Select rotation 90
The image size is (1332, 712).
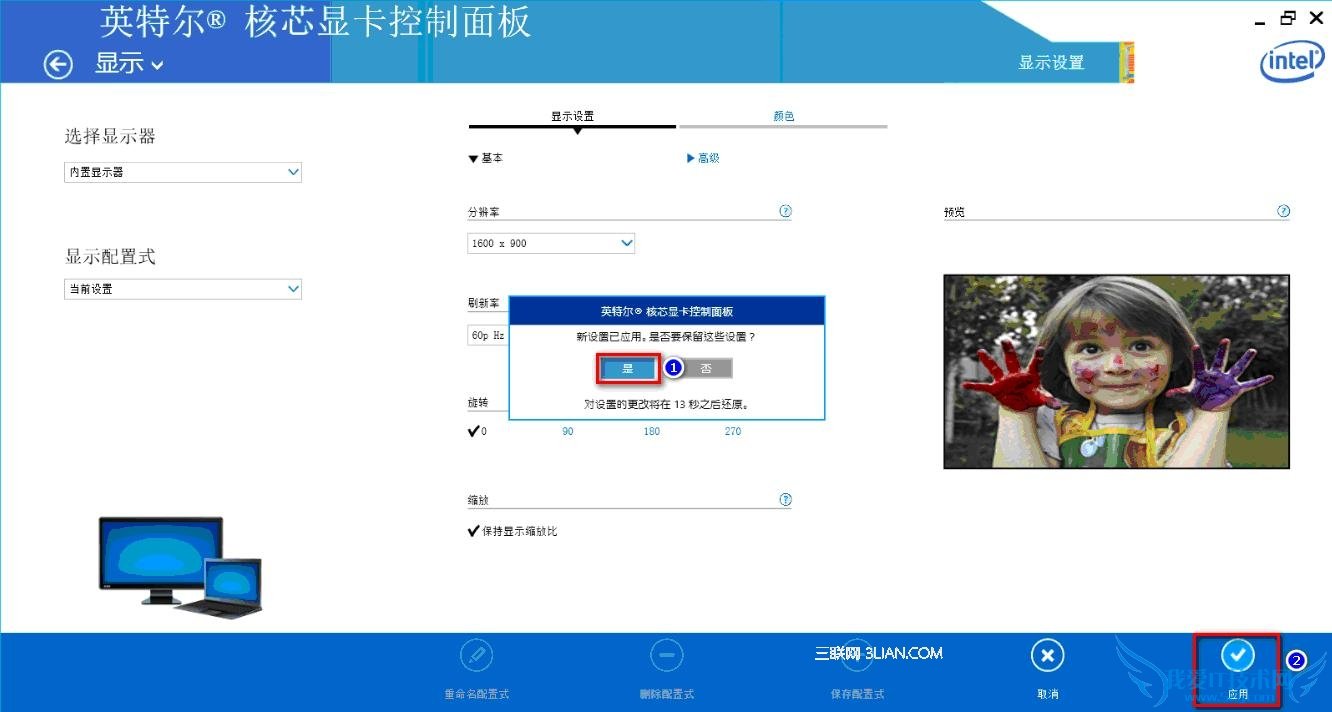point(568,432)
